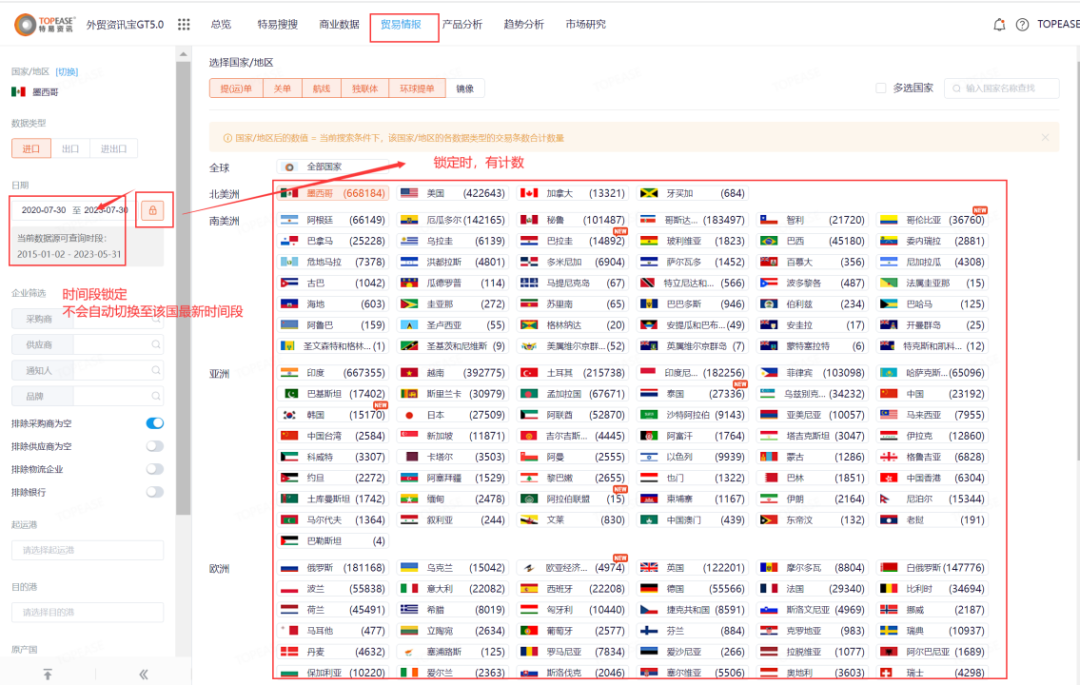
Task: Click the info icon in the notice banner
Action: click(227, 138)
